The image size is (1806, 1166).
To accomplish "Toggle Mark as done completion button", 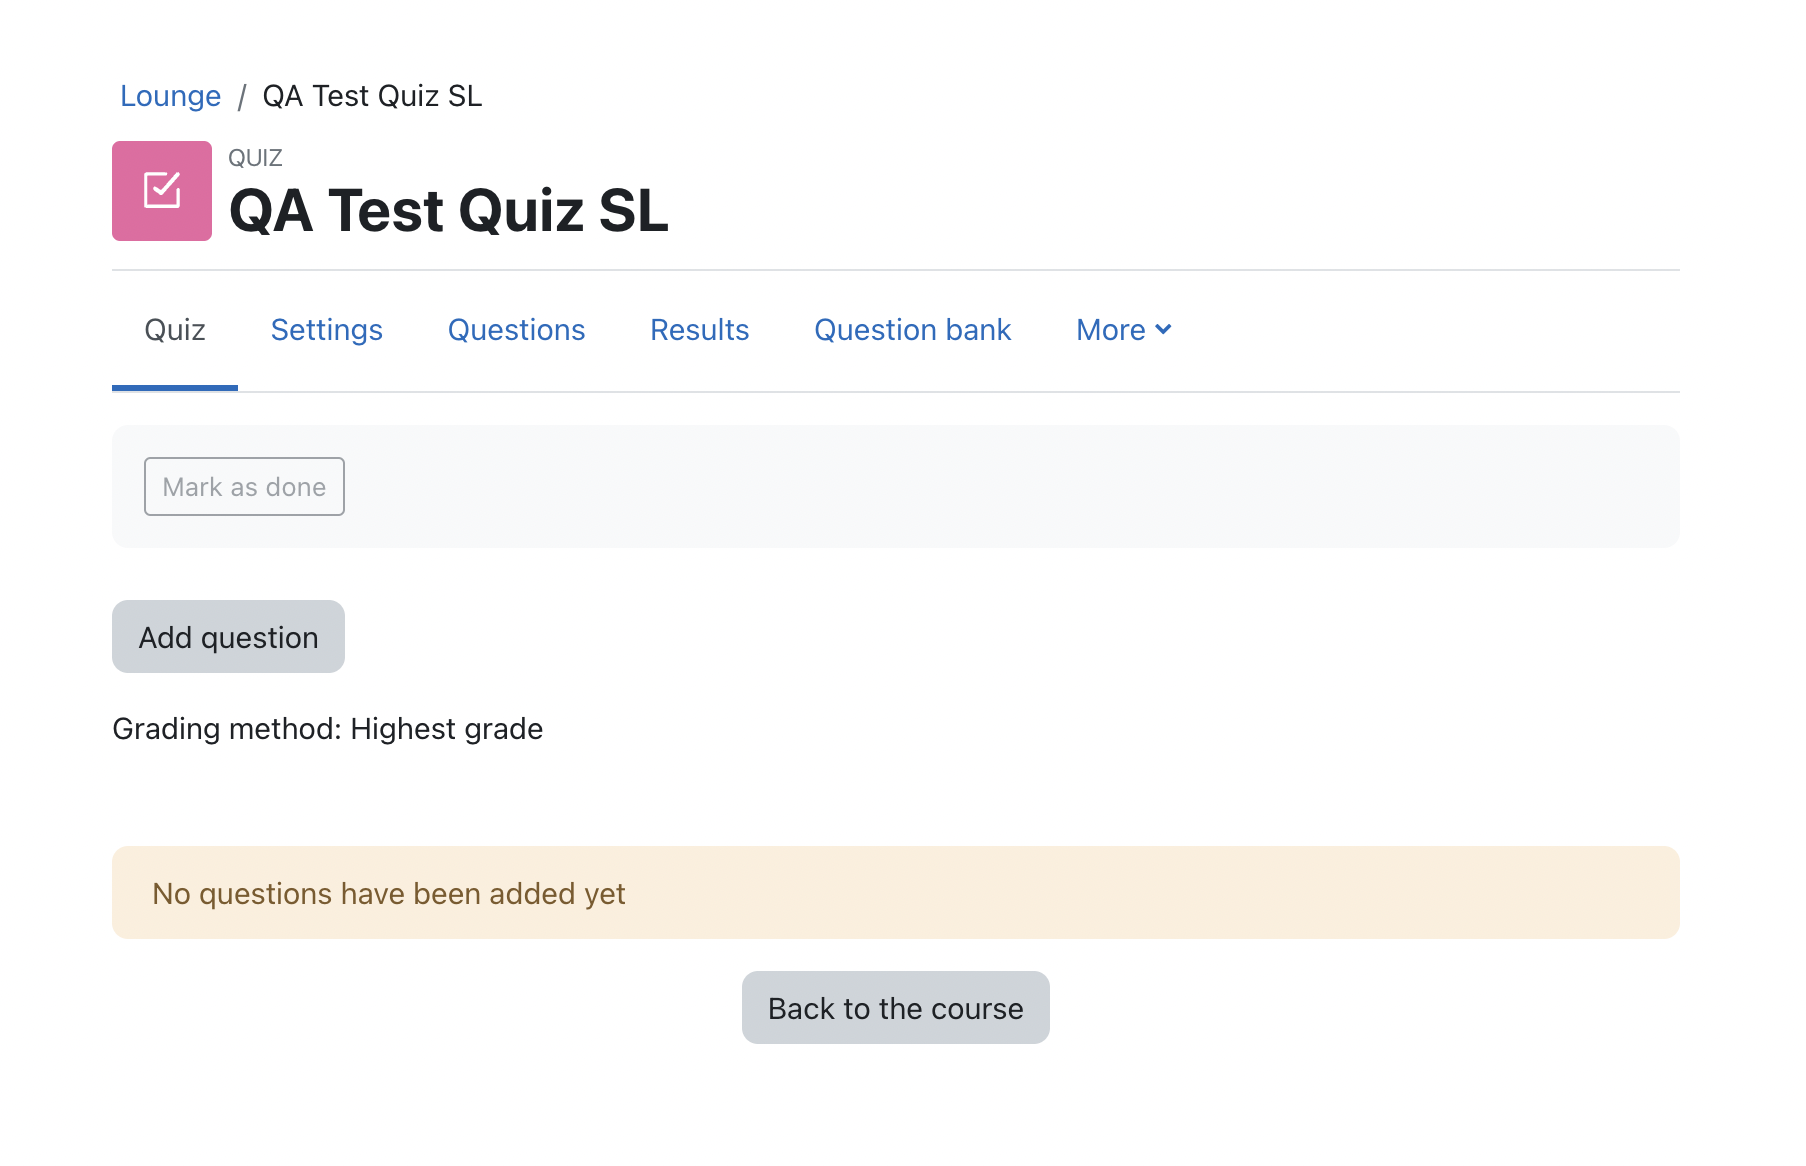I will click(x=244, y=487).
